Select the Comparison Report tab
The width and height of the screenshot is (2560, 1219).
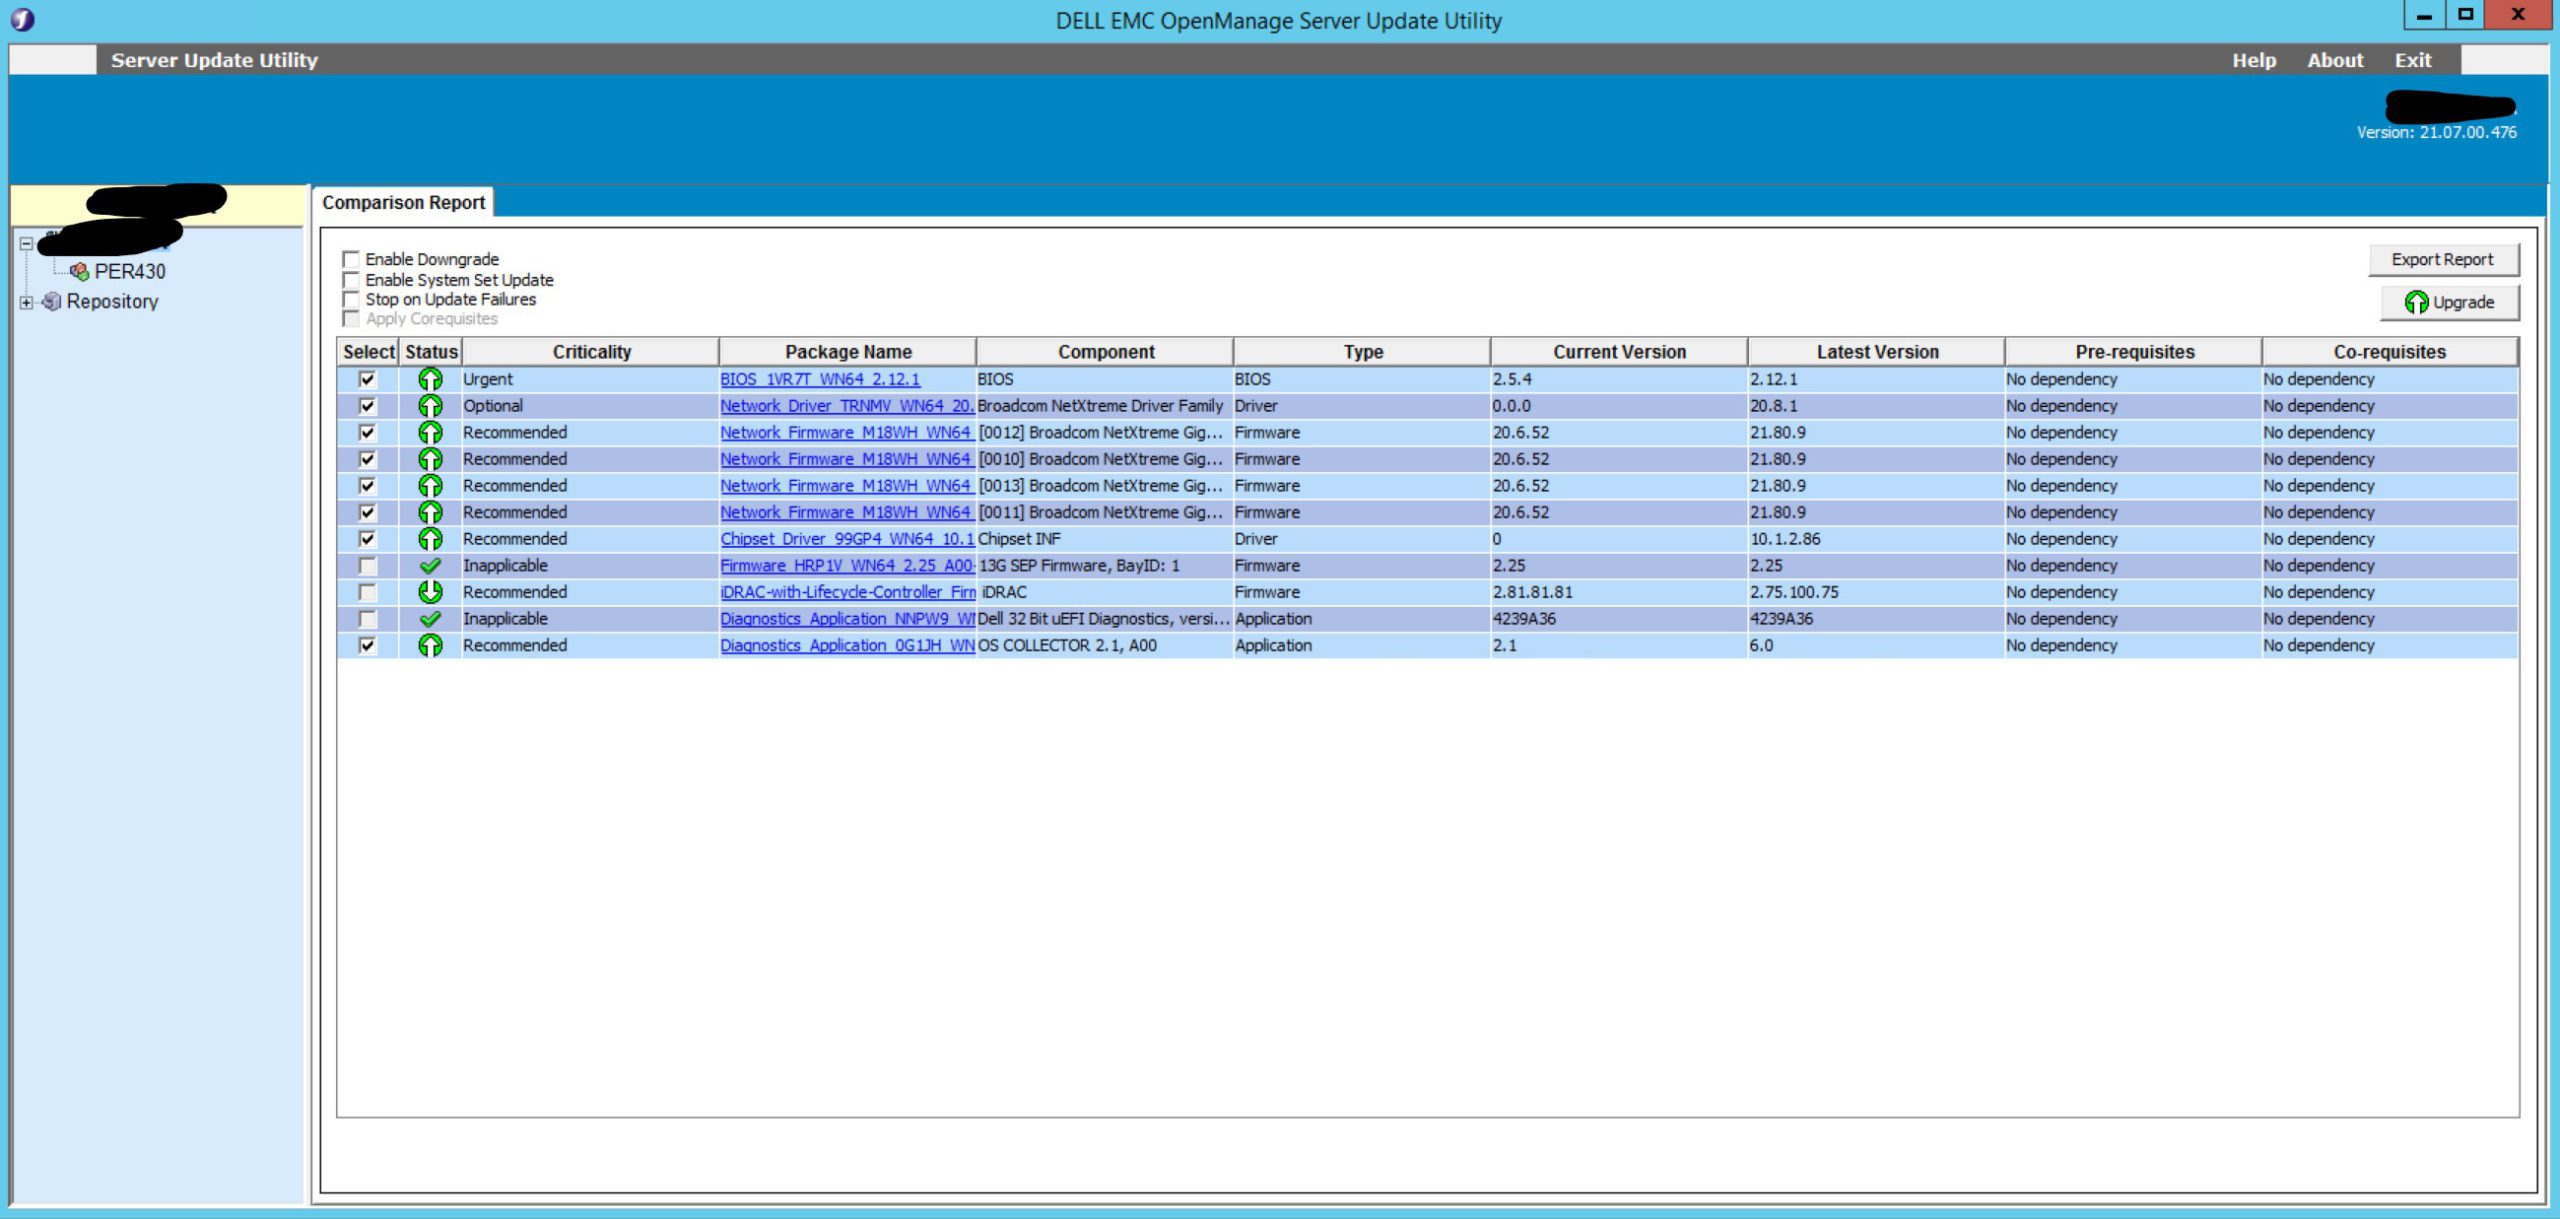pos(403,202)
